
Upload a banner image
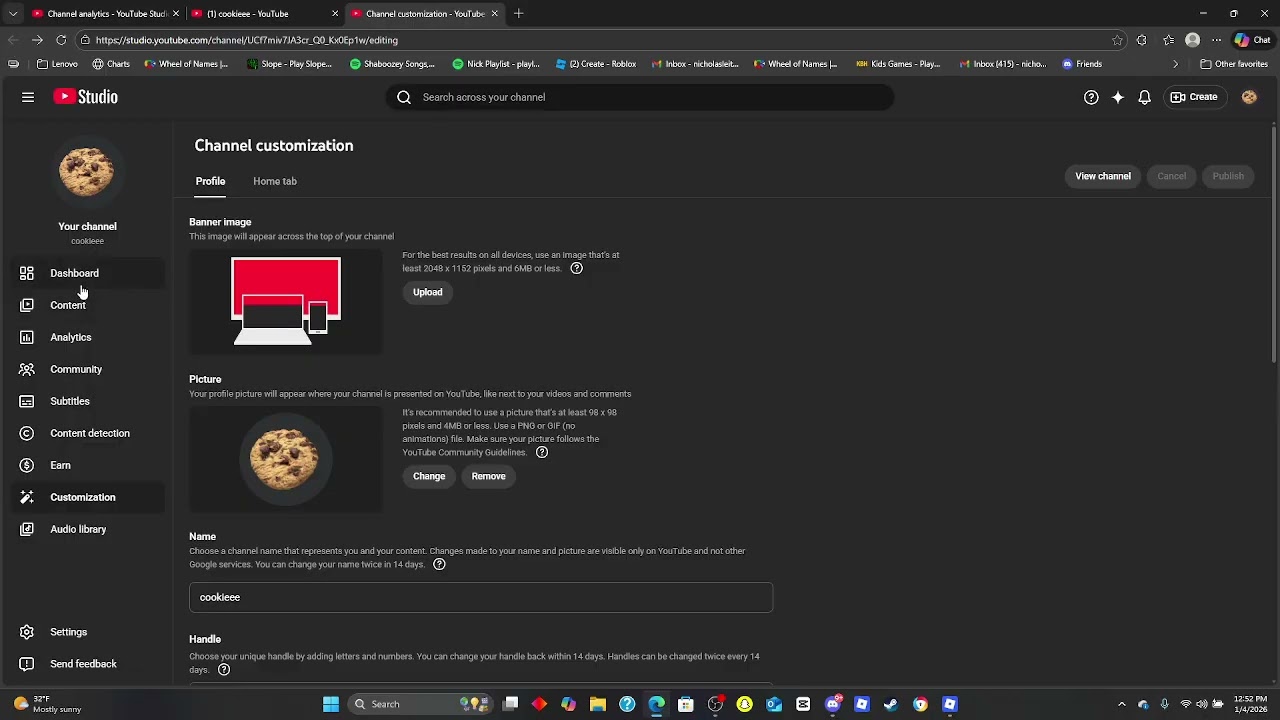point(428,292)
